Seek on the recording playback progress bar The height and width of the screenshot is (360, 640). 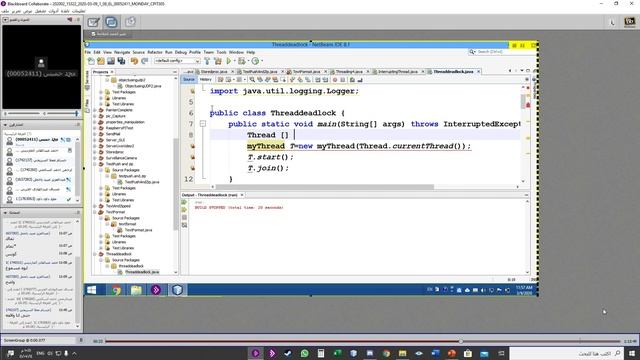coord(362,341)
